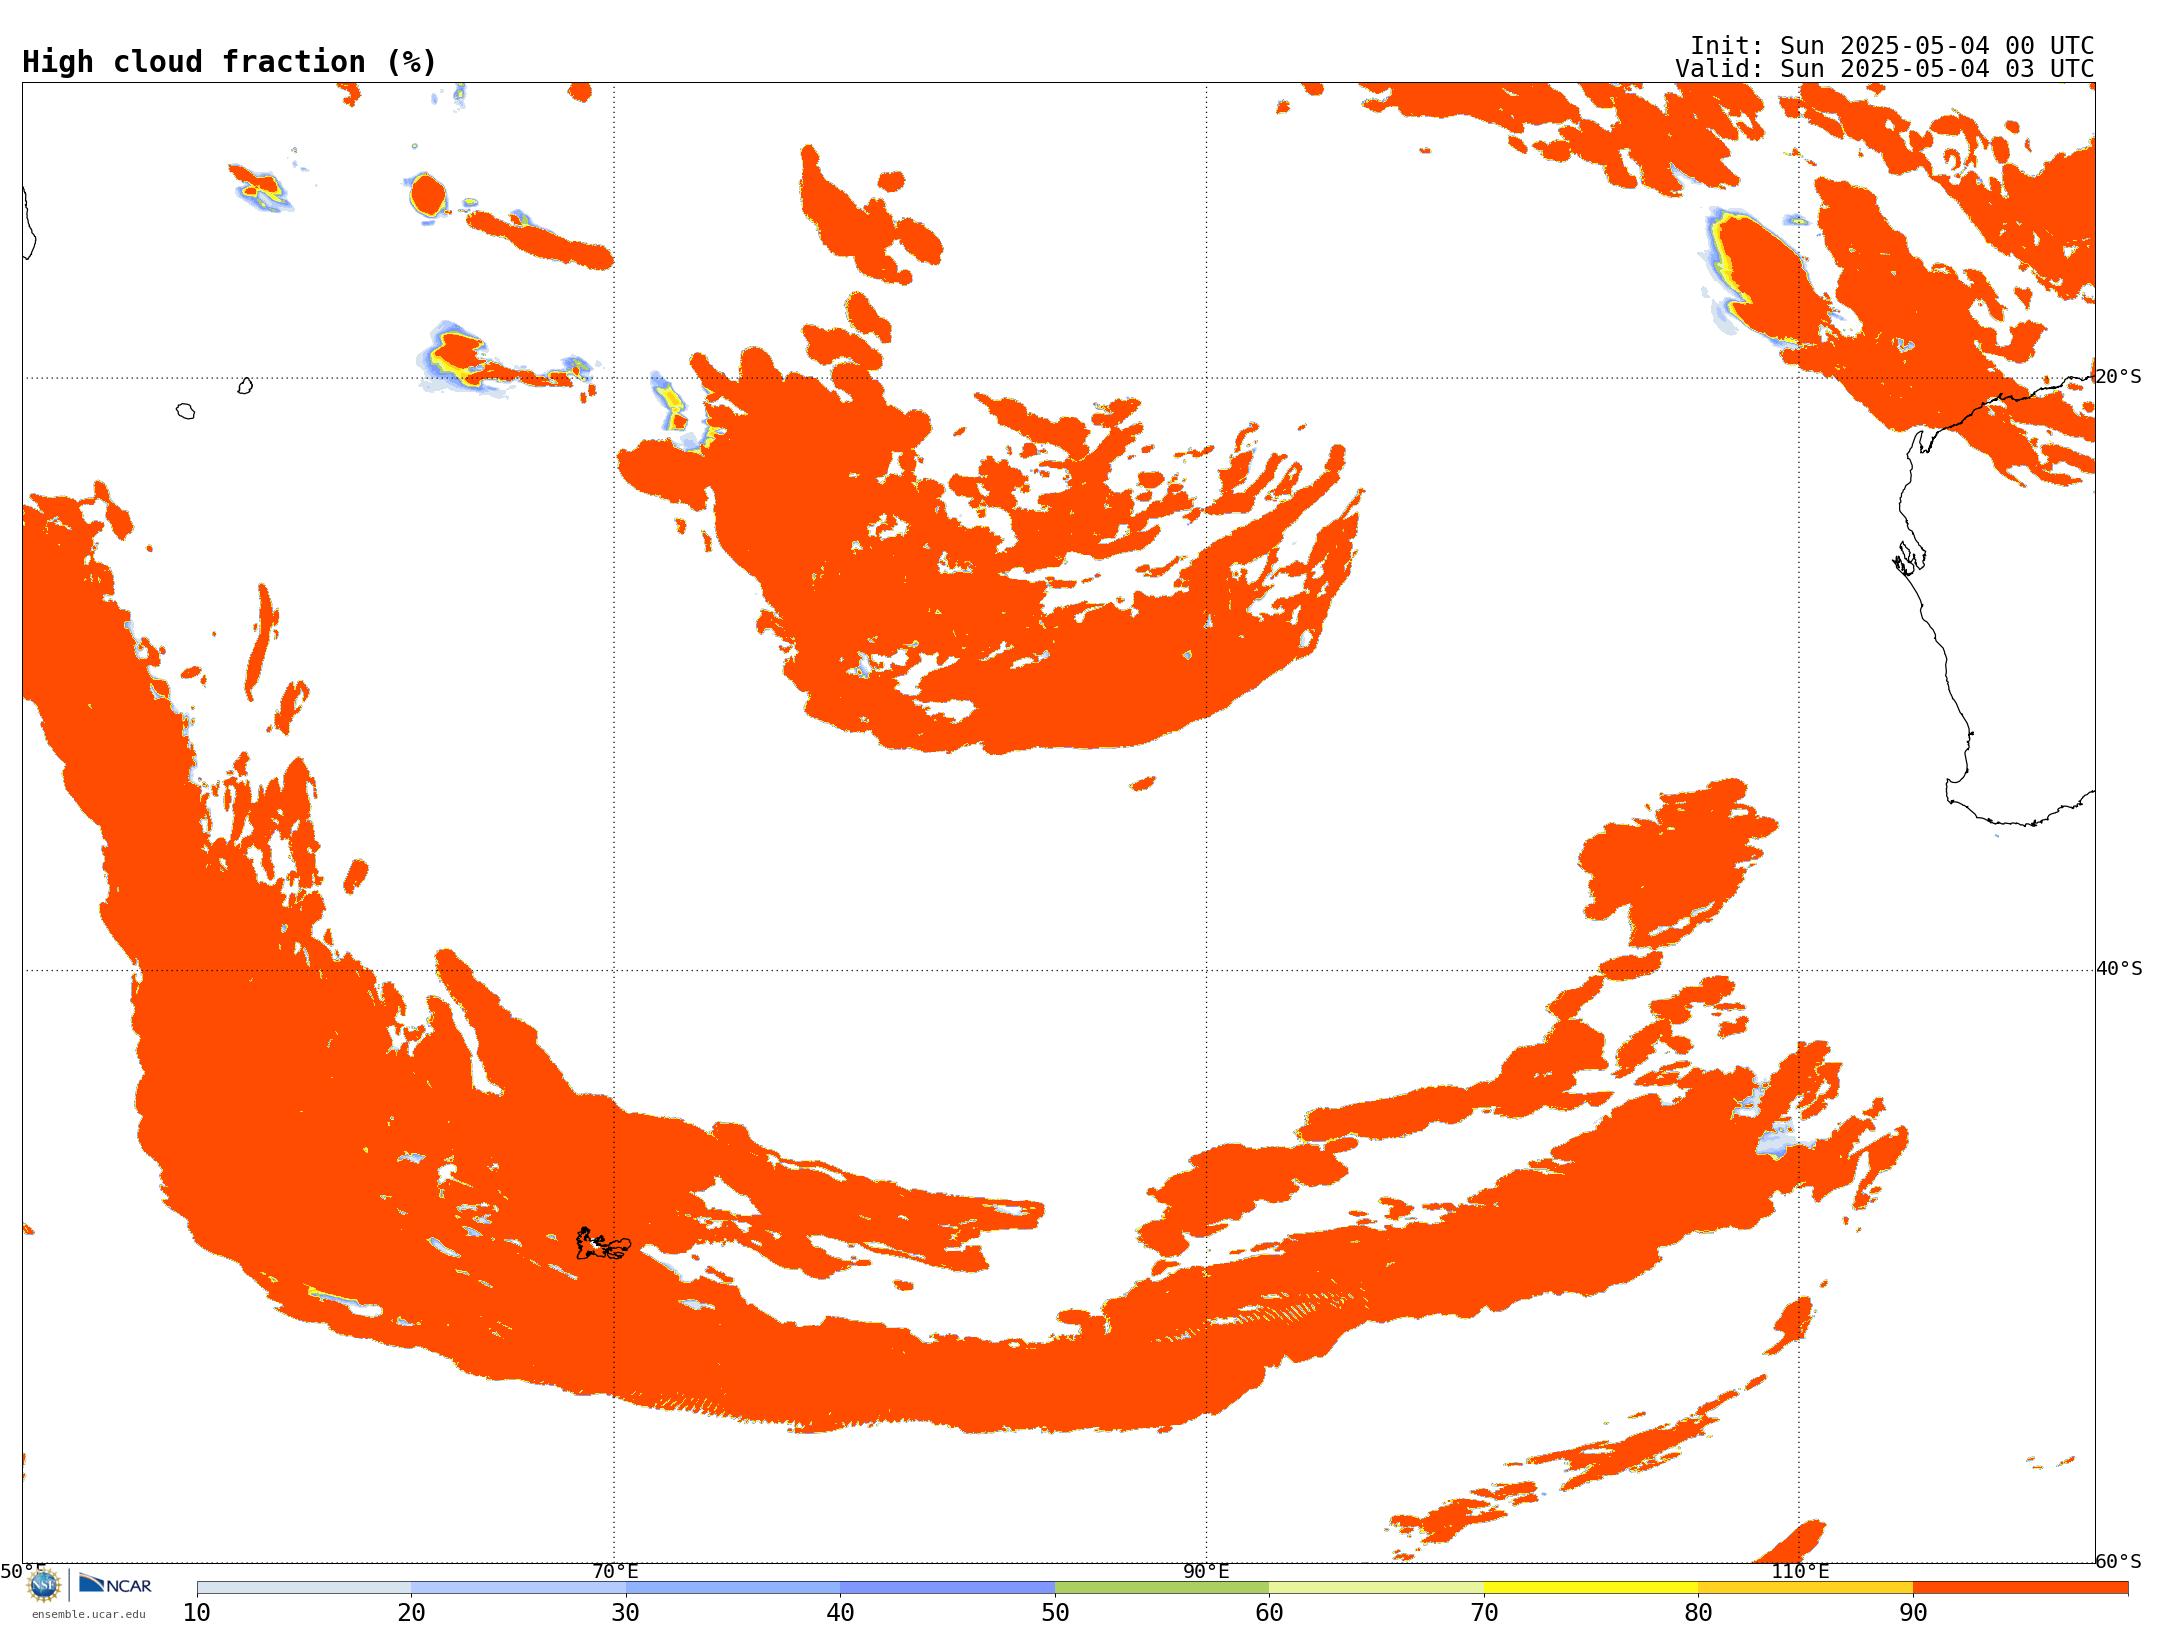Click the 90°E longitude label
The height and width of the screenshot is (1626, 2160).
pyautogui.click(x=1206, y=1572)
